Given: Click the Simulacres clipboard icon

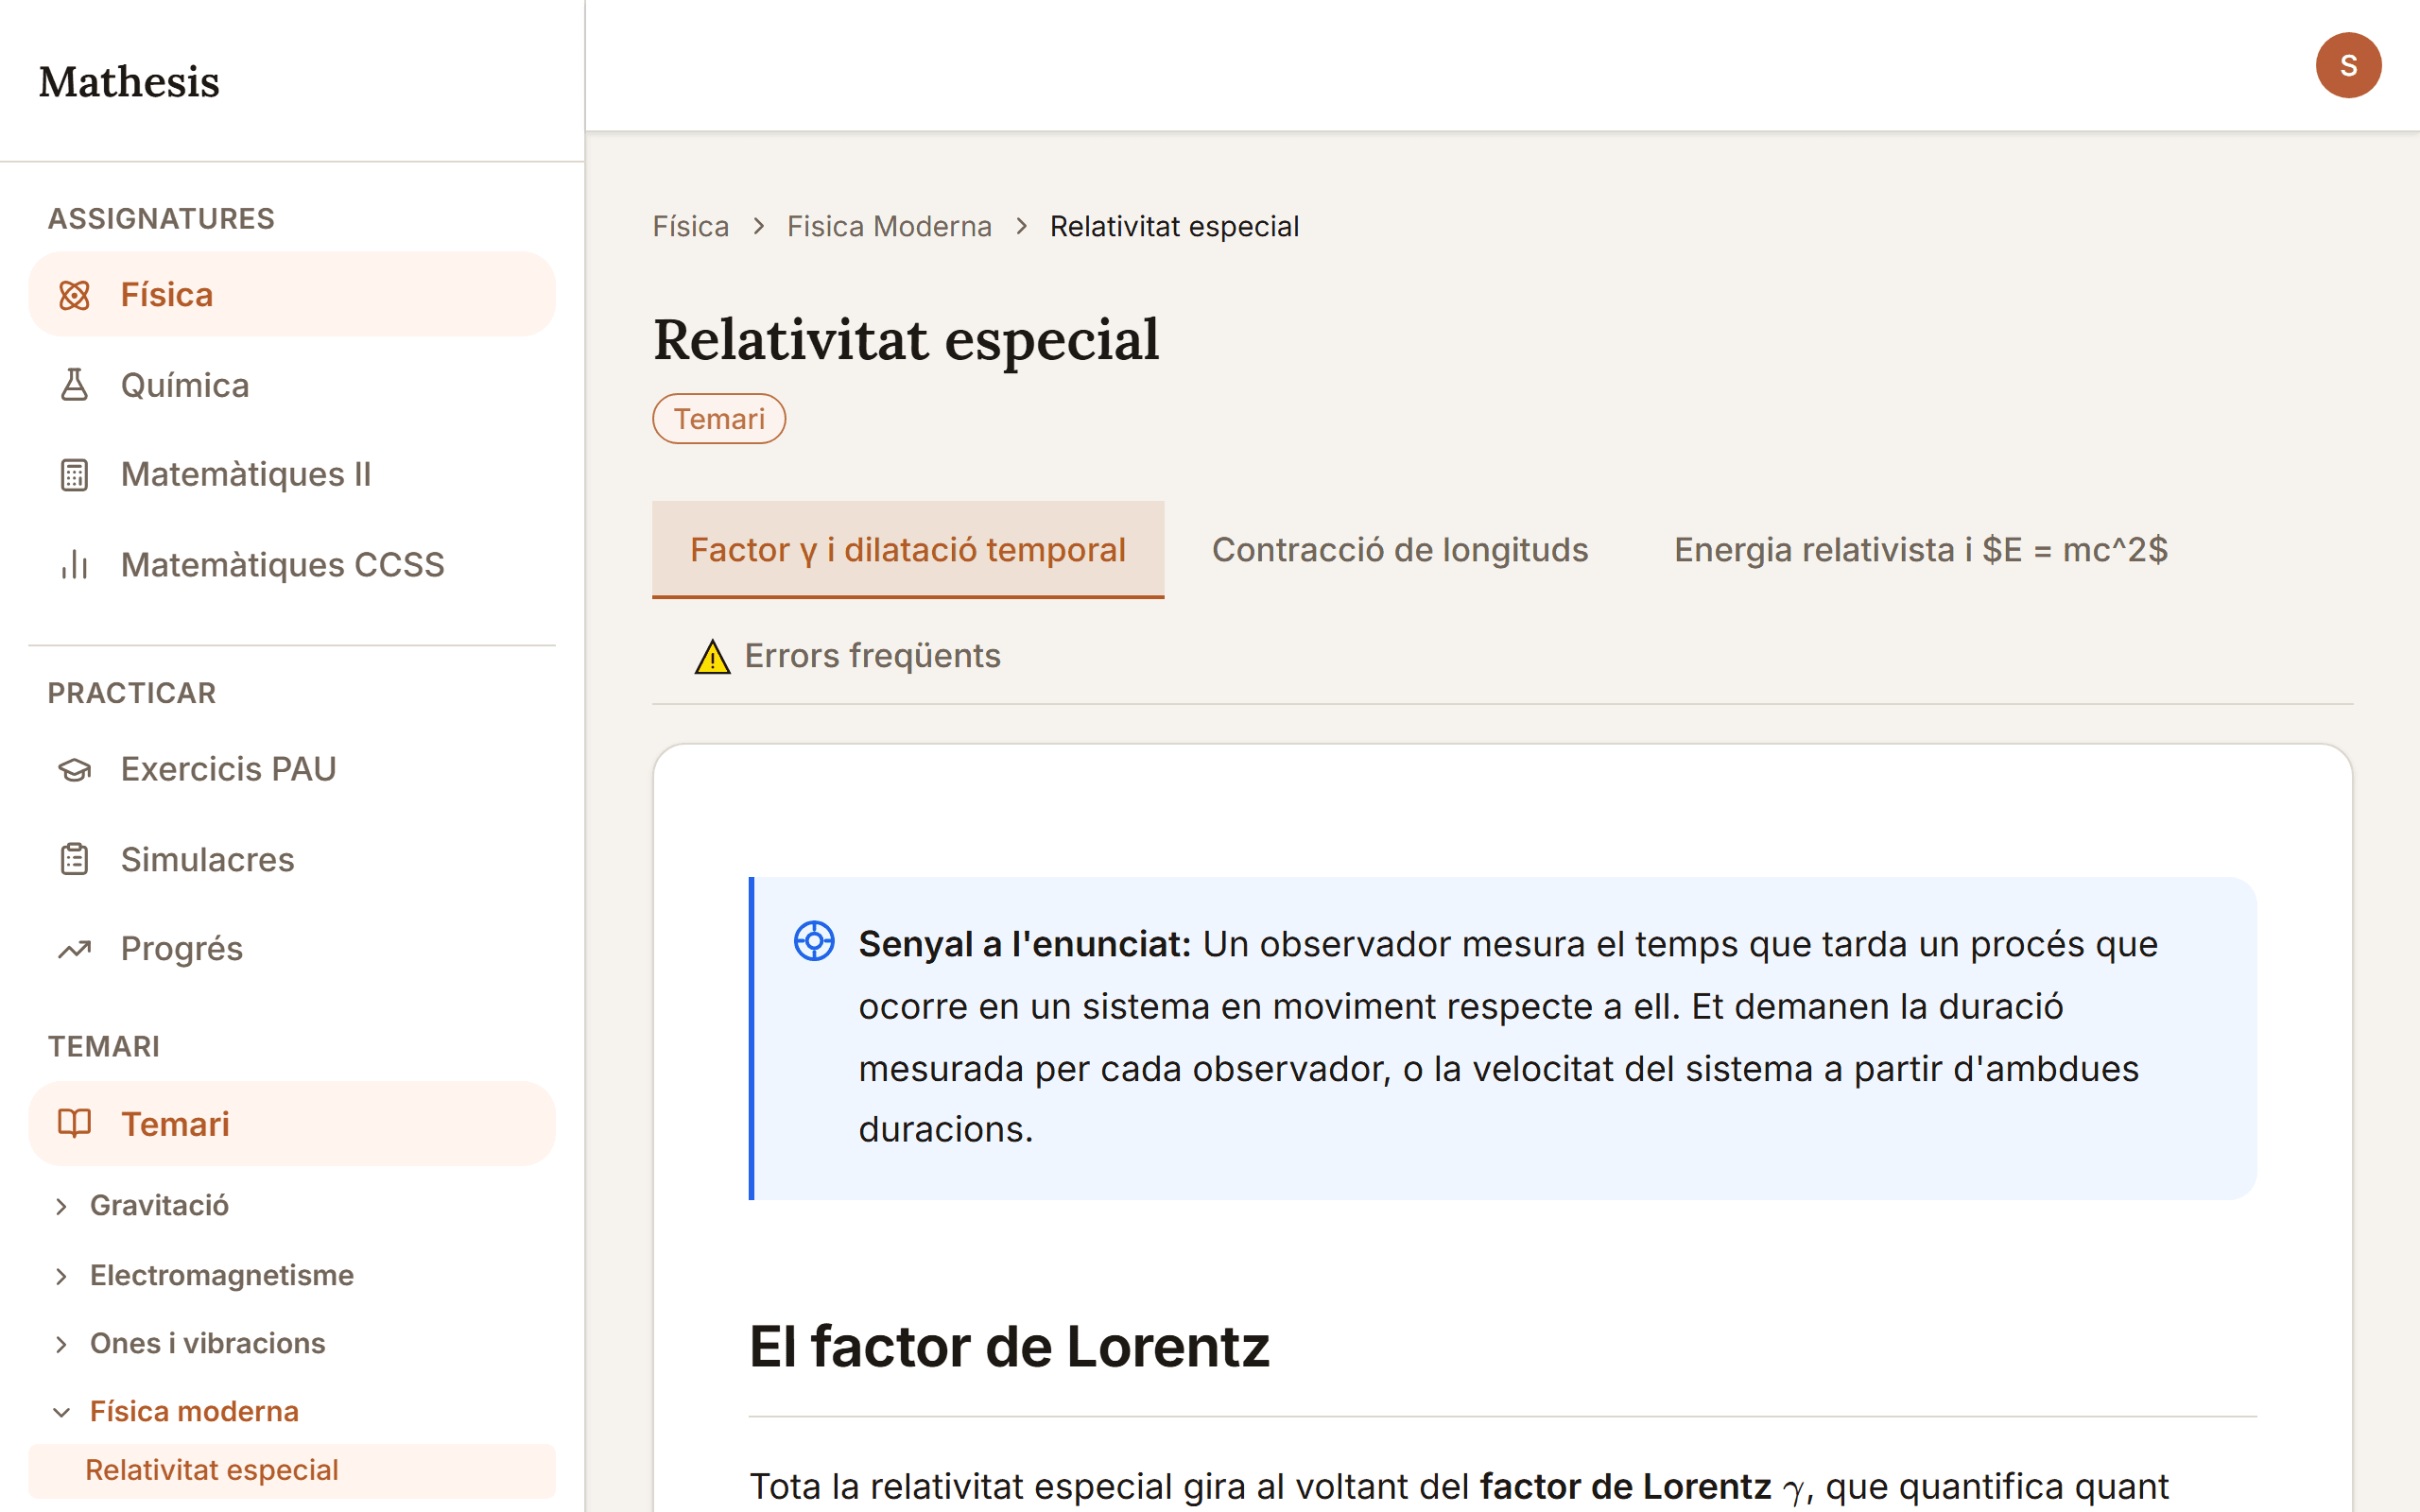Looking at the screenshot, I should coord(75,859).
